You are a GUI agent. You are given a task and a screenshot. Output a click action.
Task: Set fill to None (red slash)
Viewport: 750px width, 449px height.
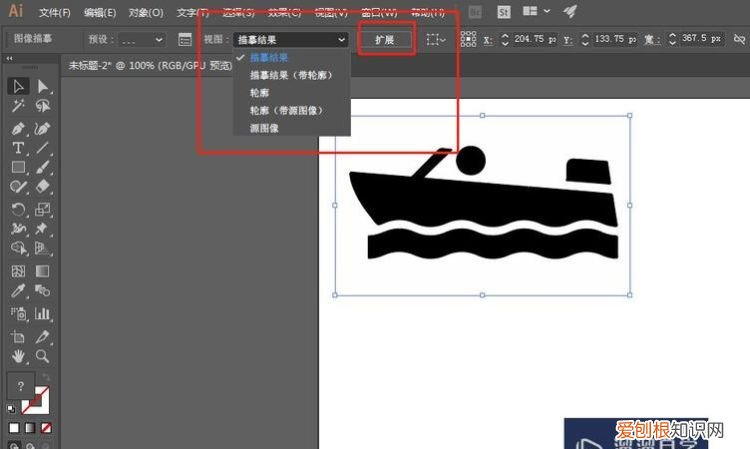pyautogui.click(x=46, y=427)
